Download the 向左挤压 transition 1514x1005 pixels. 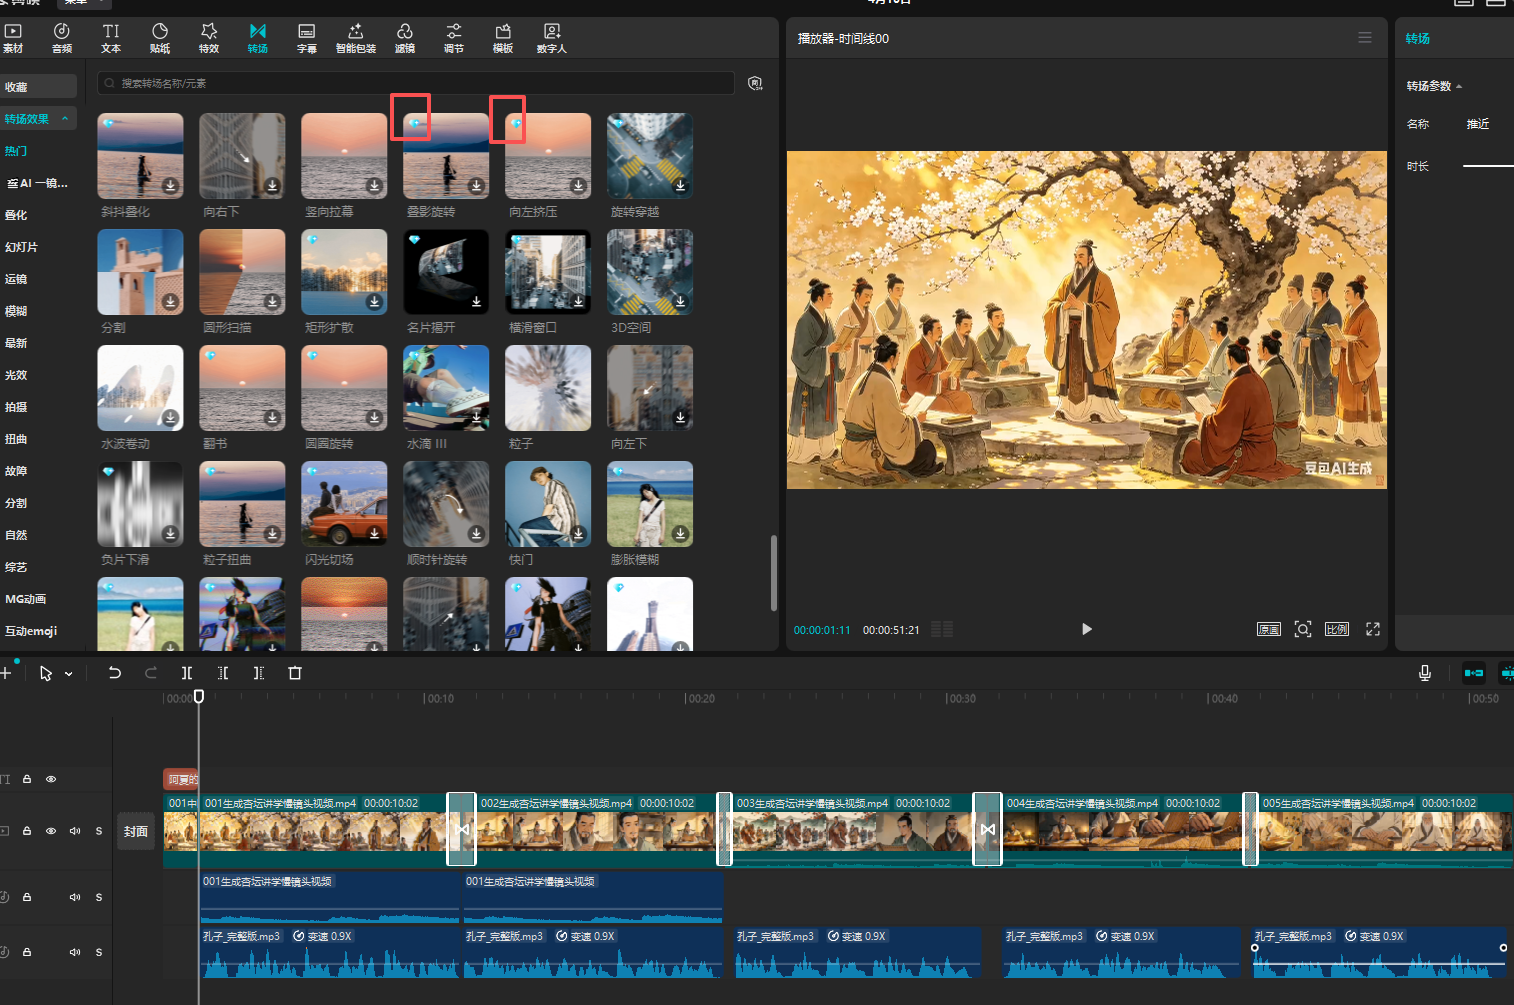578,186
